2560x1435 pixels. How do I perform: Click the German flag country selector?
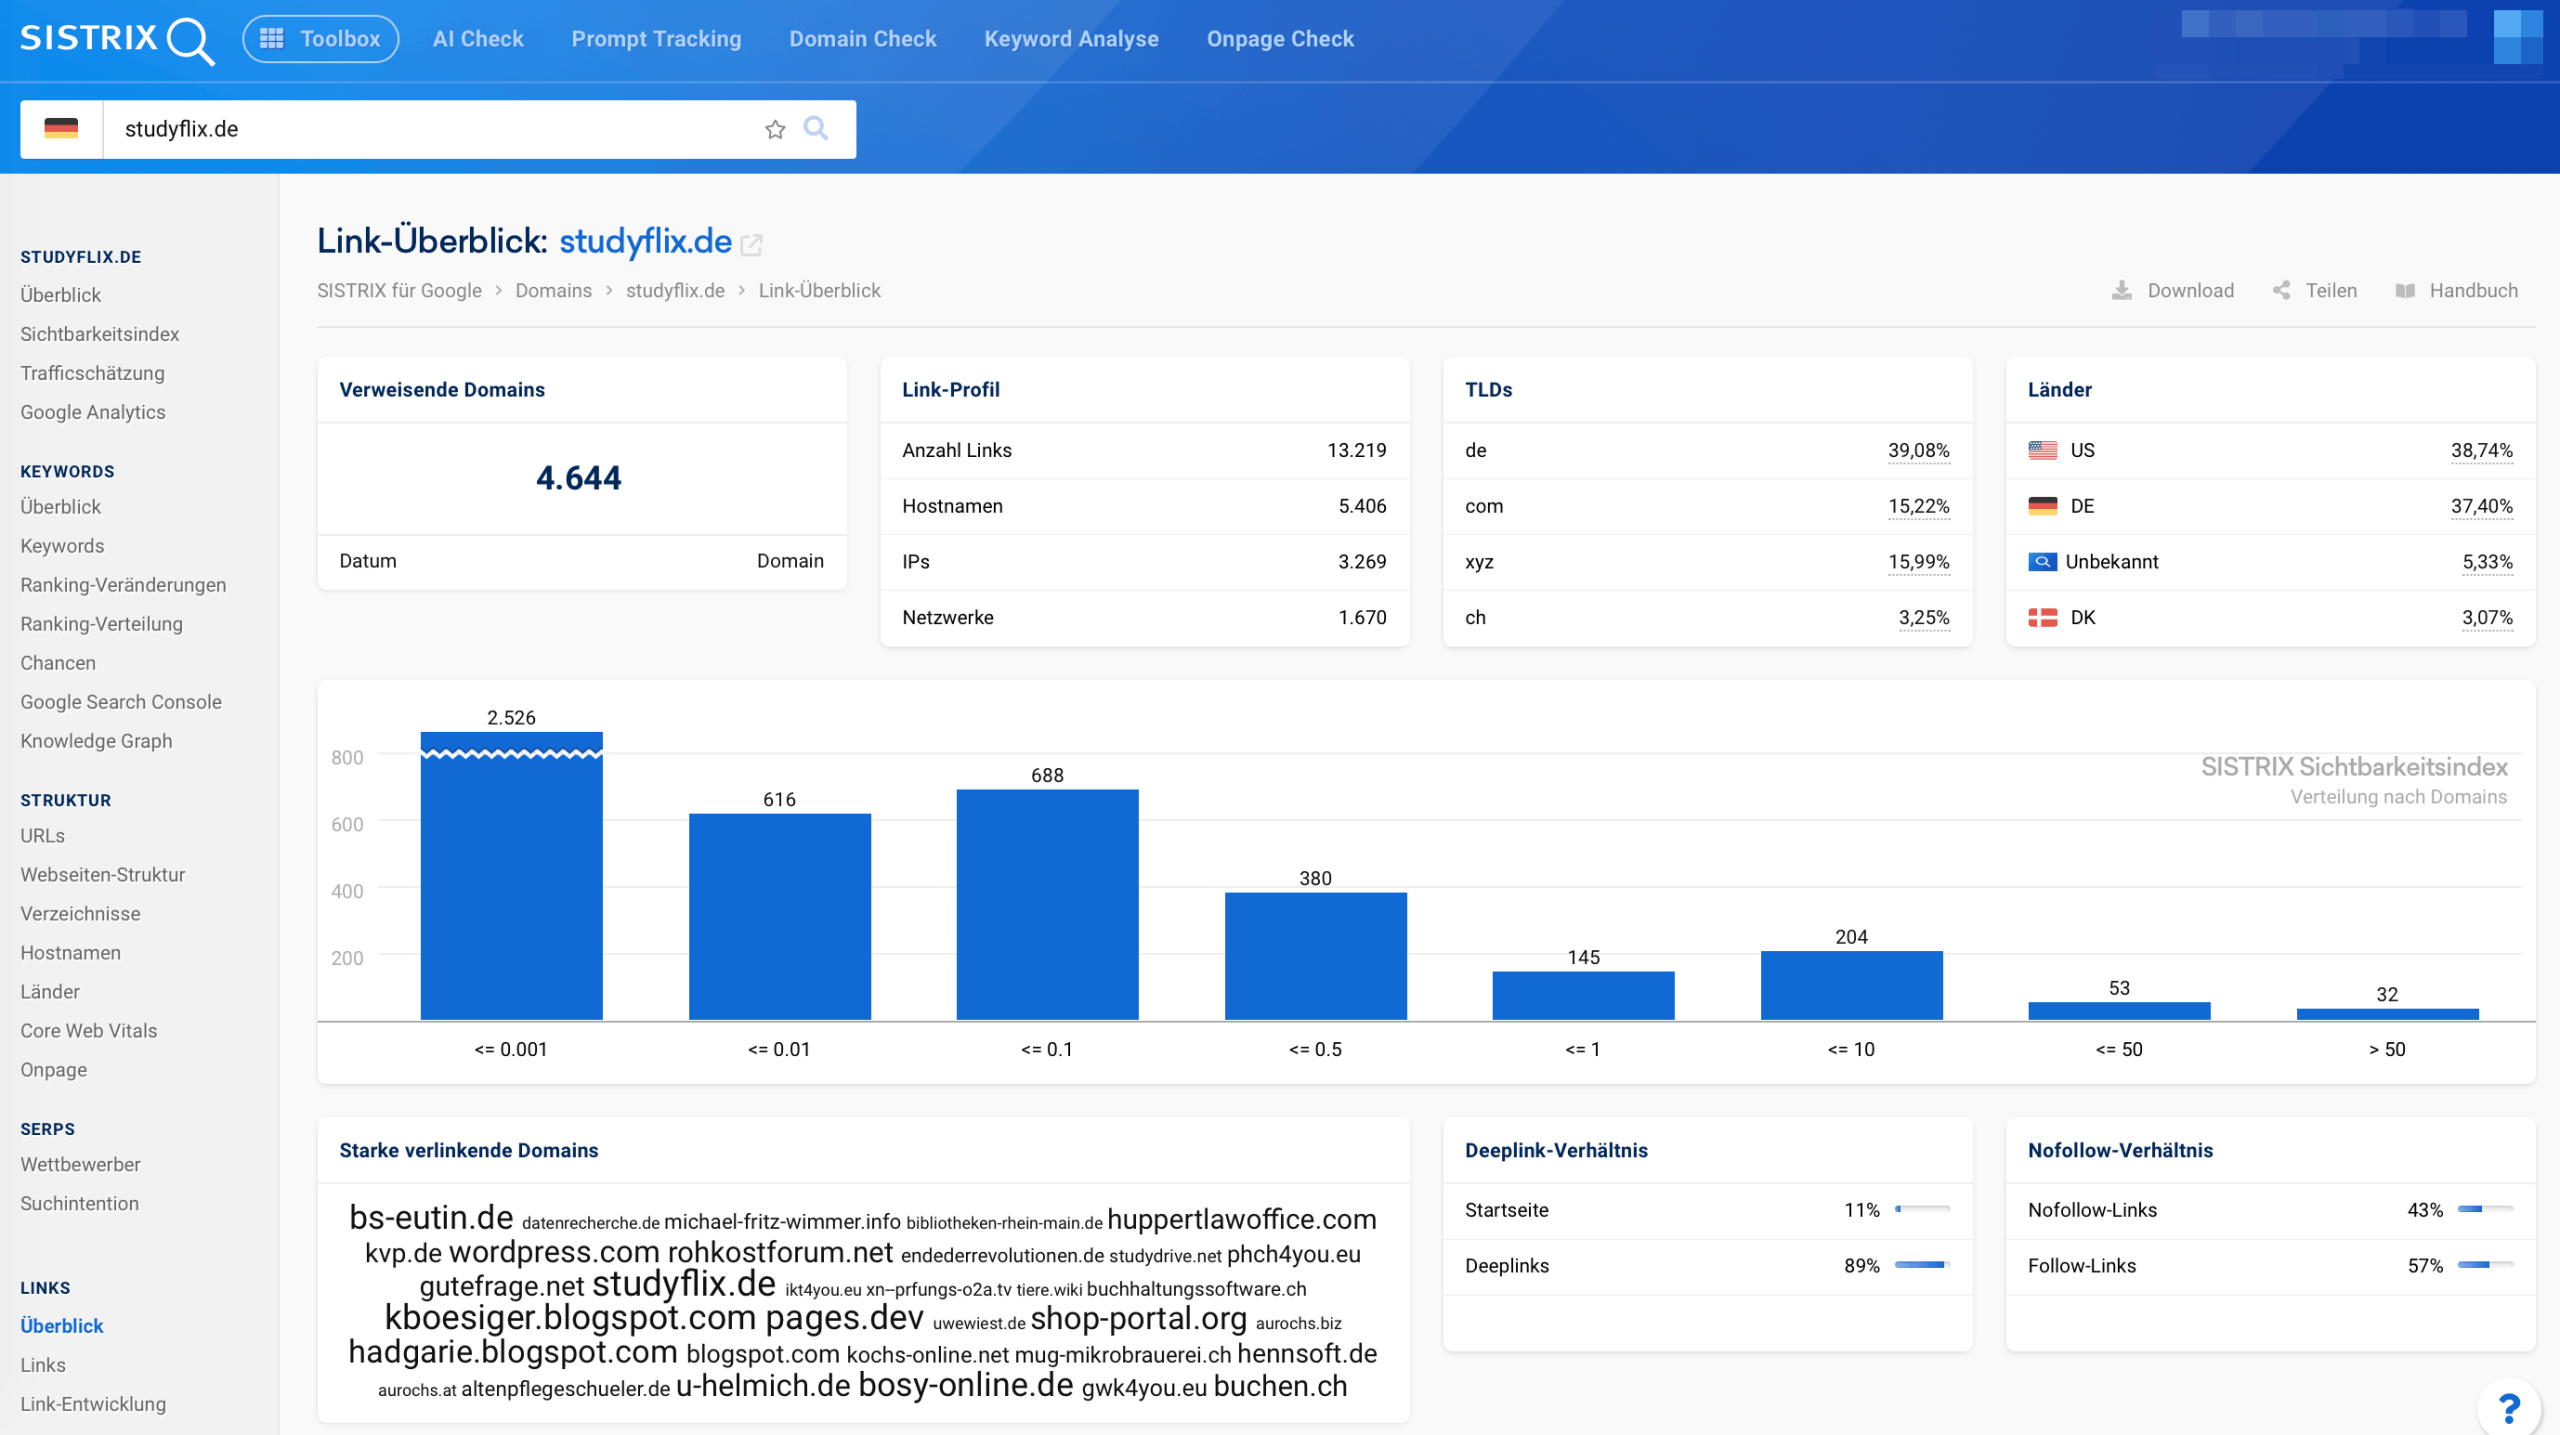click(x=61, y=129)
